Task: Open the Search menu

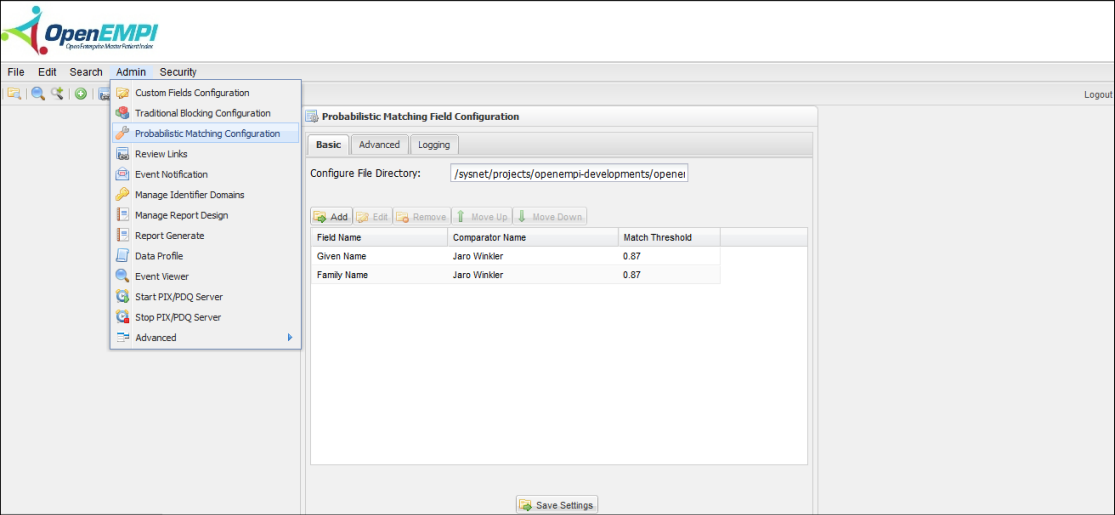Action: coord(86,72)
